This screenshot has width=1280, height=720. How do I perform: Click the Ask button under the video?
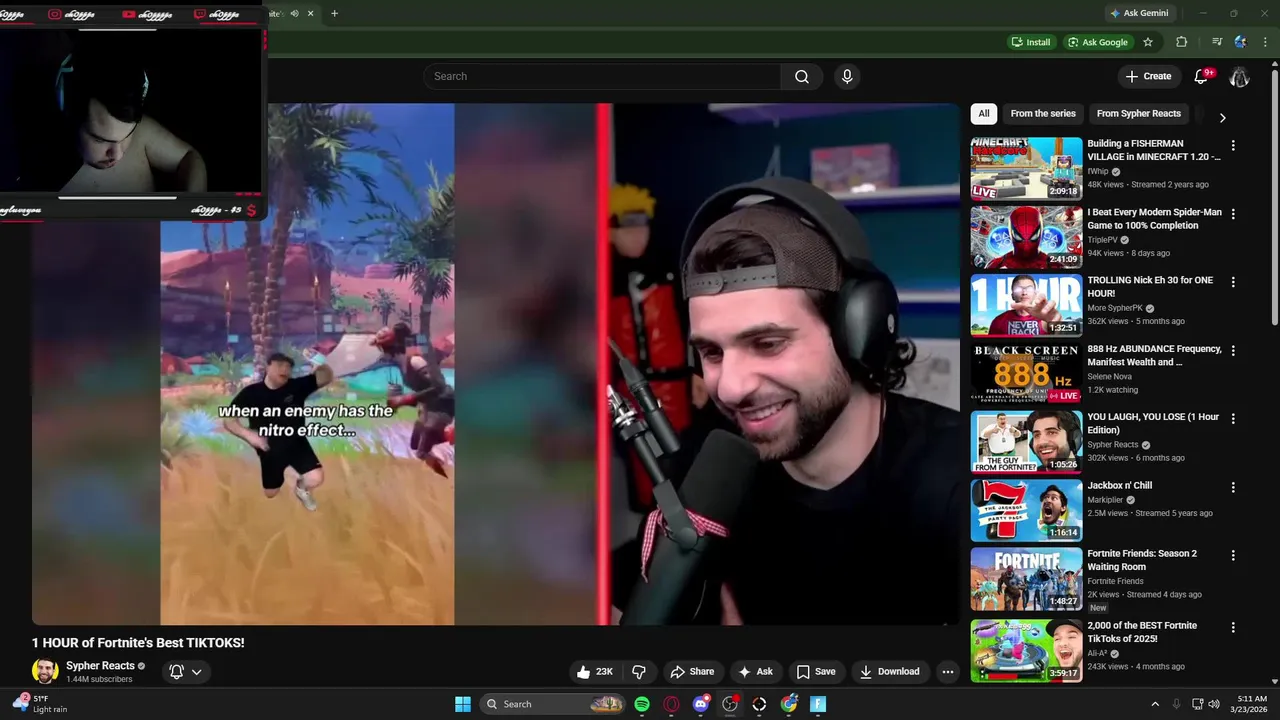(755, 672)
